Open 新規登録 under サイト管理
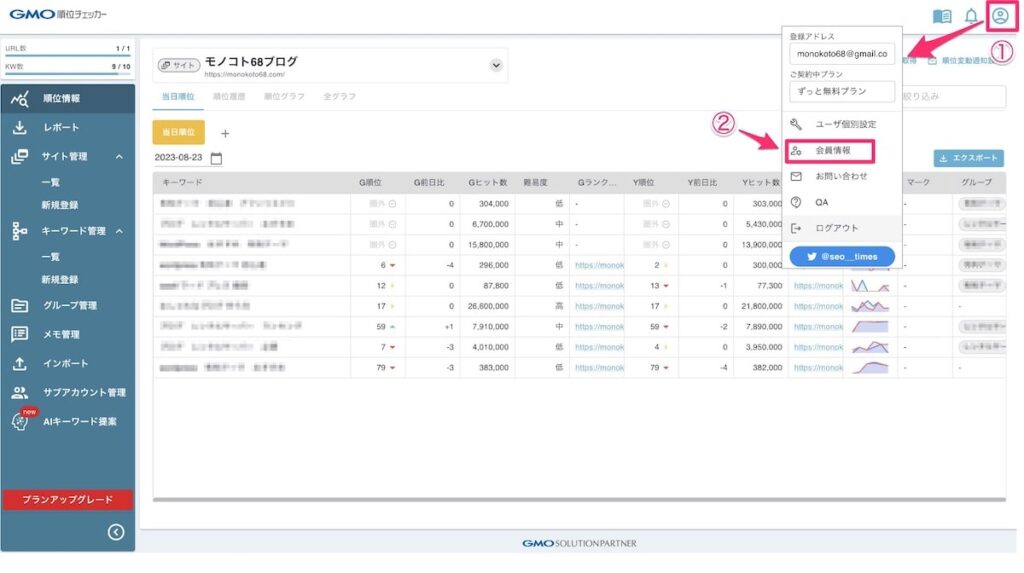1024x573 pixels. point(59,205)
